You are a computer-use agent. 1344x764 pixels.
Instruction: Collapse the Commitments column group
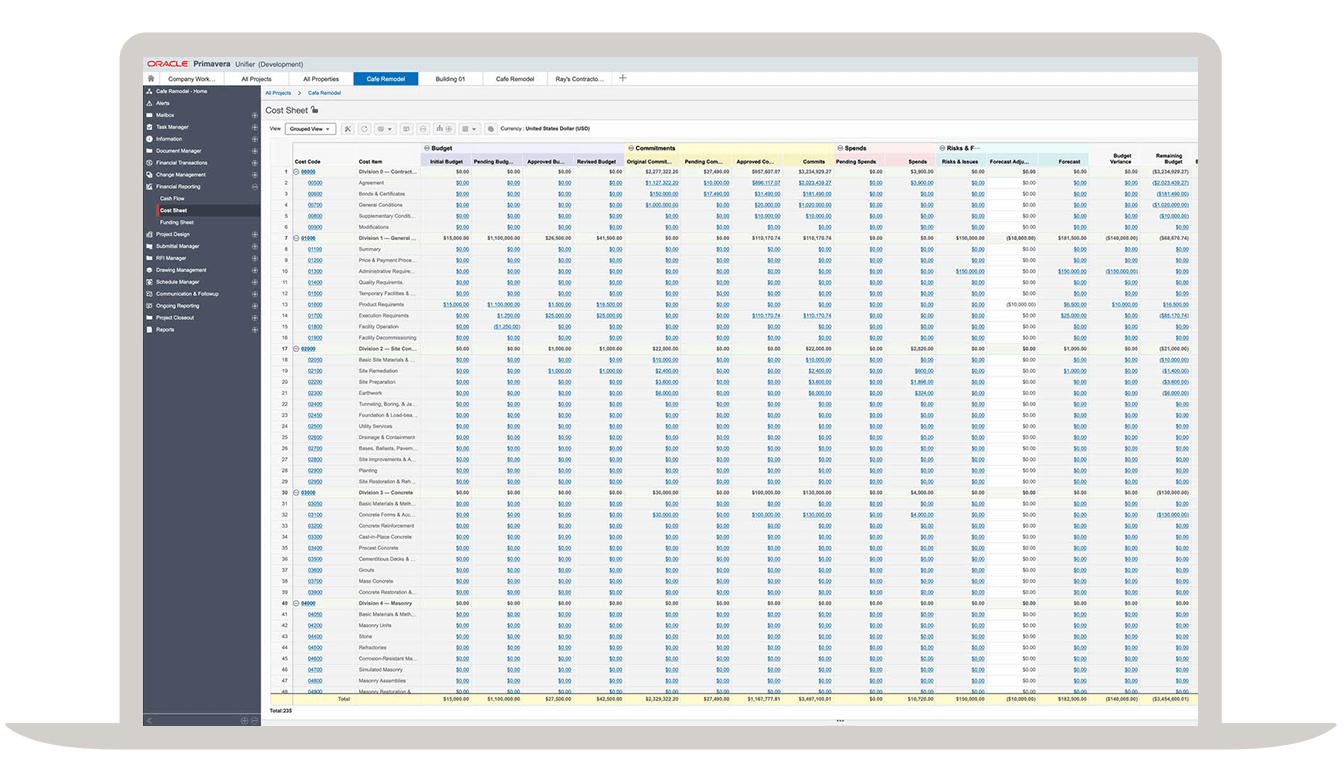tap(631, 148)
